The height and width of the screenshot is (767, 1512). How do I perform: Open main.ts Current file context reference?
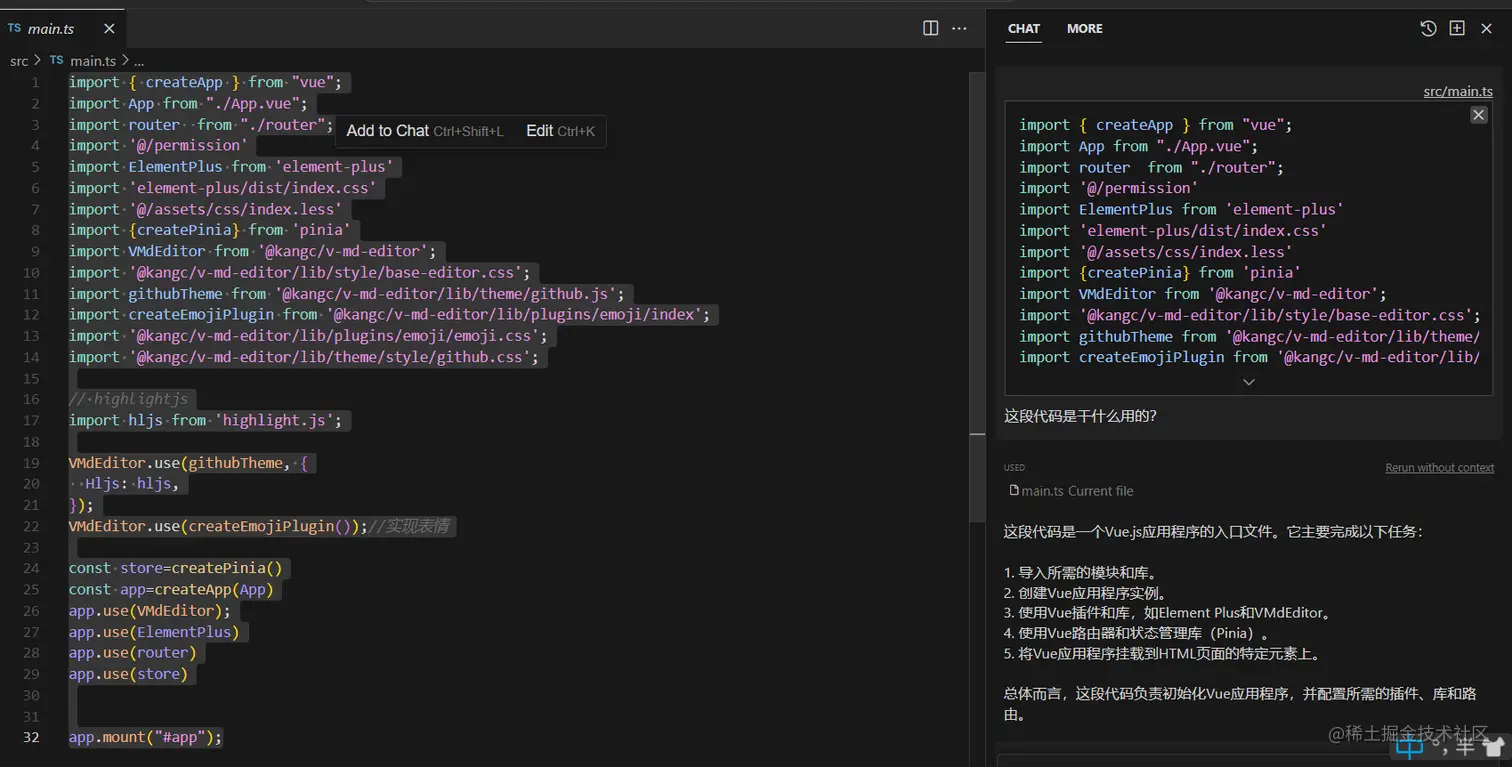click(1072, 491)
